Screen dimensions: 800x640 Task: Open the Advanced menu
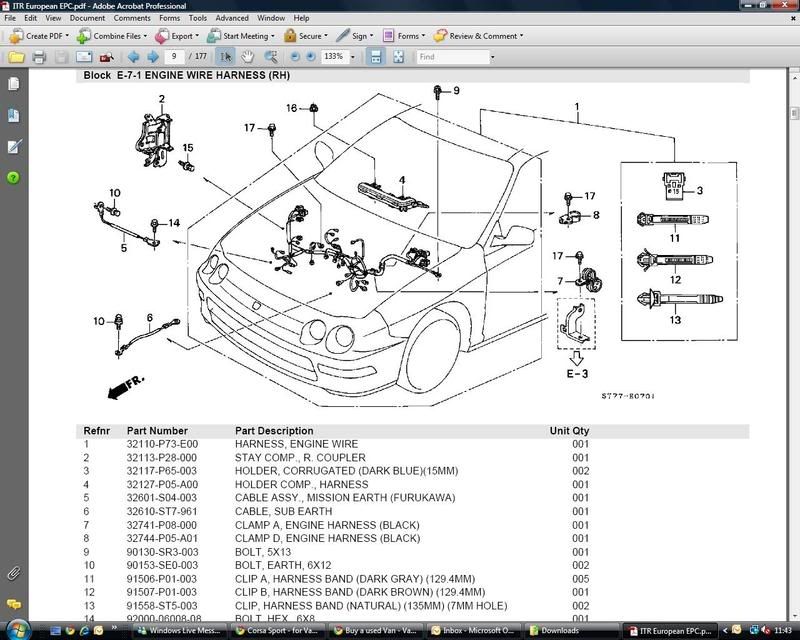[x=231, y=18]
